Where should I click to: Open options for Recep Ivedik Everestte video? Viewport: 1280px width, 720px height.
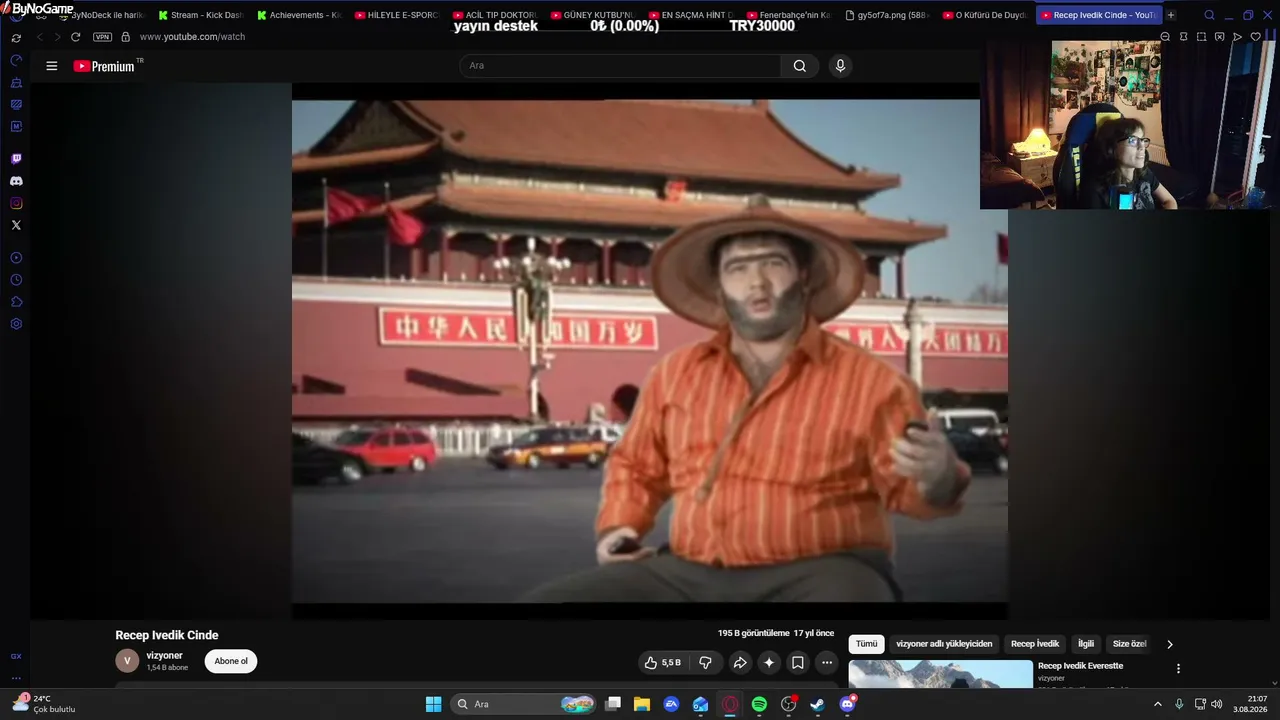point(1178,668)
